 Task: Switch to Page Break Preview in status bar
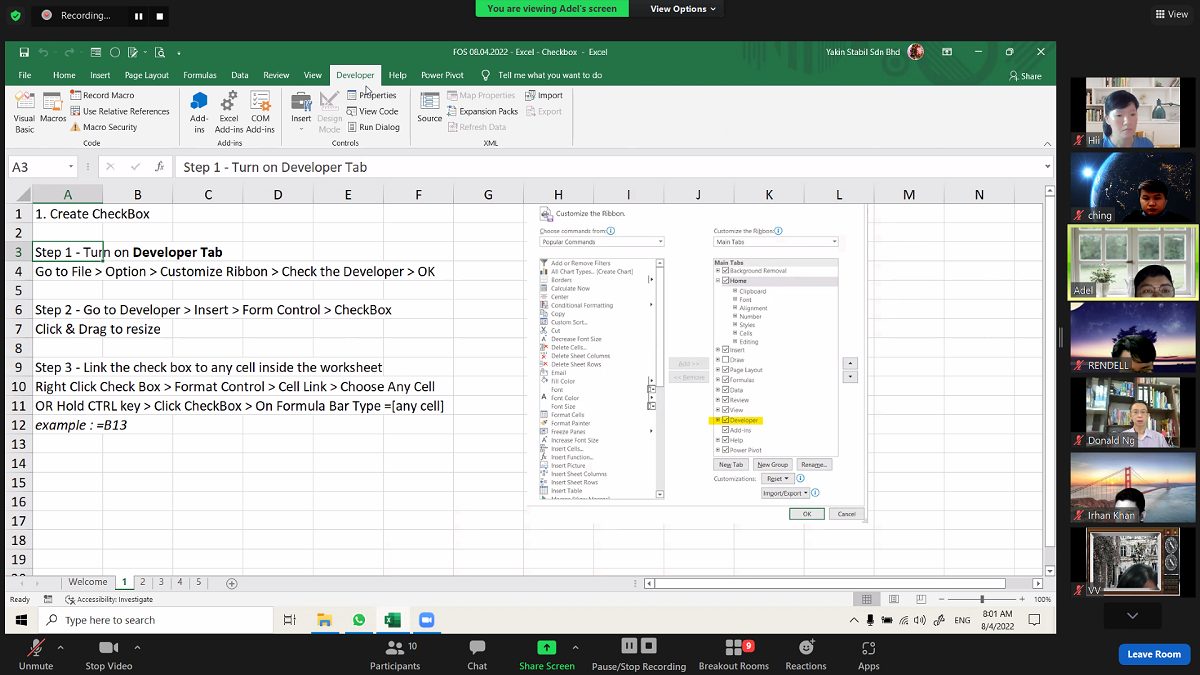[x=919, y=599]
